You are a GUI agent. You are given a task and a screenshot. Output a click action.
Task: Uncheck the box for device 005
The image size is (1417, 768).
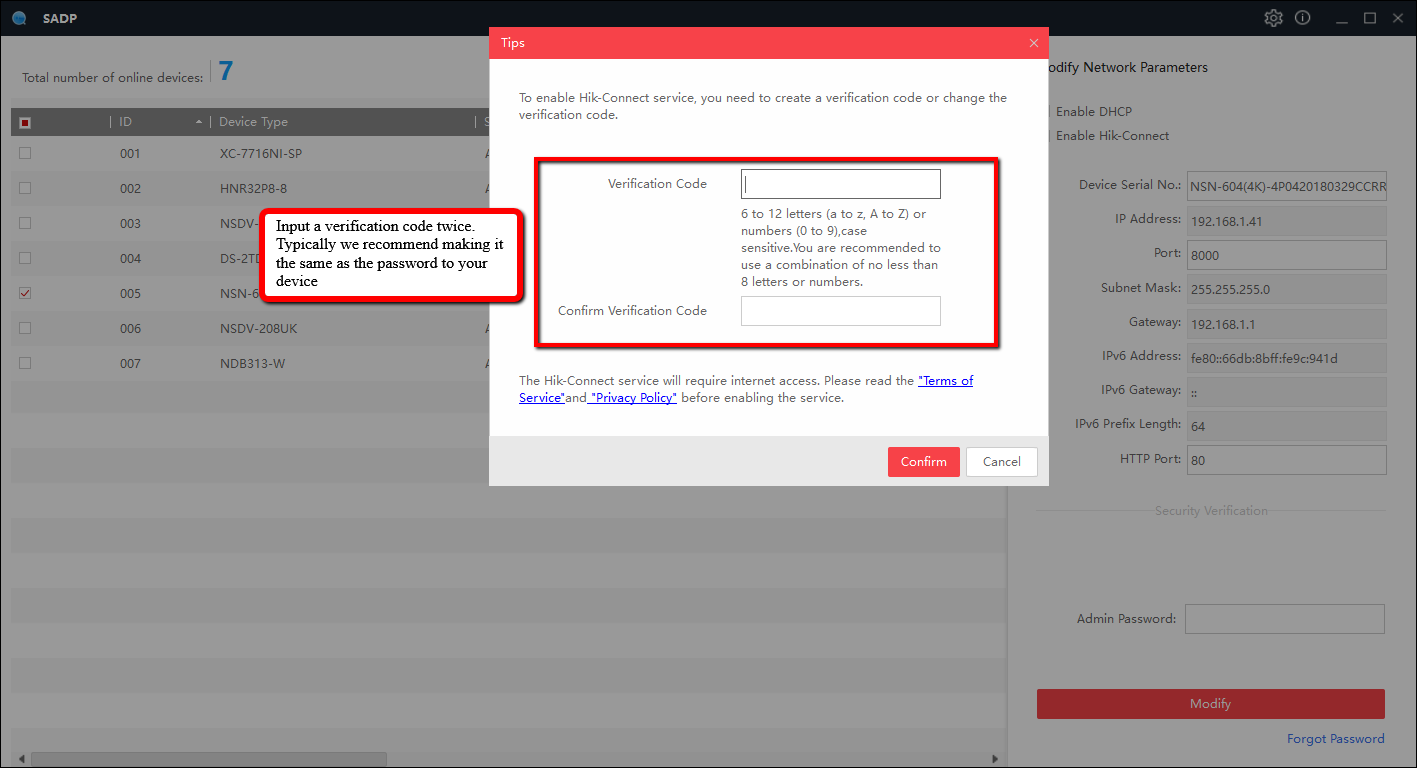click(x=25, y=293)
